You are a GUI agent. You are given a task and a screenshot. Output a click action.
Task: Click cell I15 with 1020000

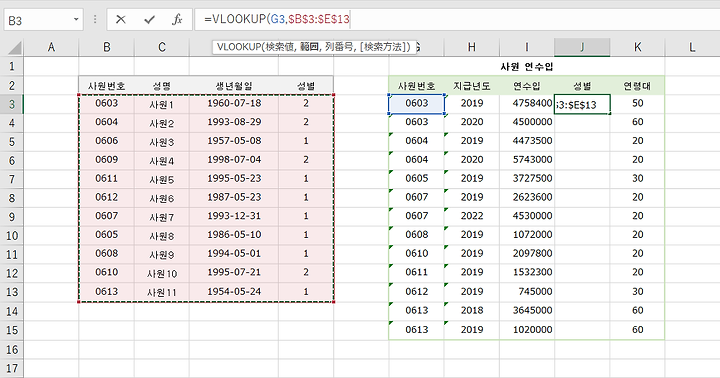[527, 330]
